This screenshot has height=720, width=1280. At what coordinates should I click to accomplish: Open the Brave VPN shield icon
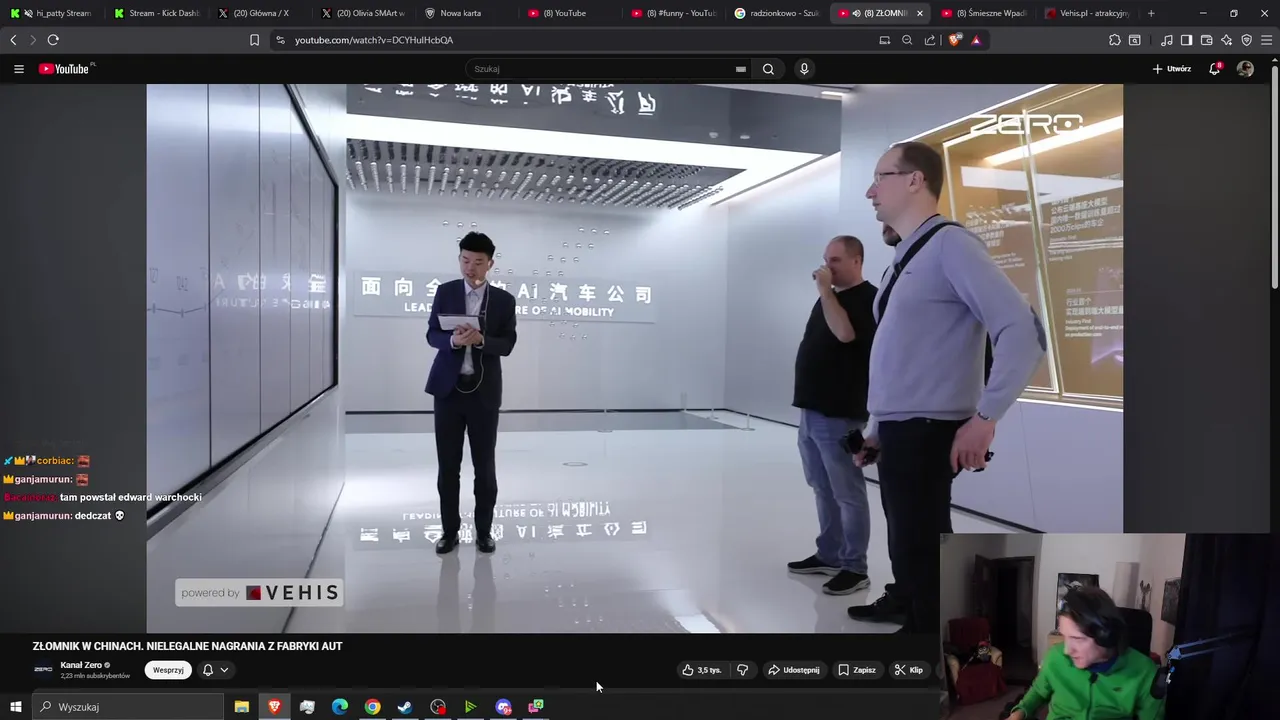click(x=1246, y=40)
